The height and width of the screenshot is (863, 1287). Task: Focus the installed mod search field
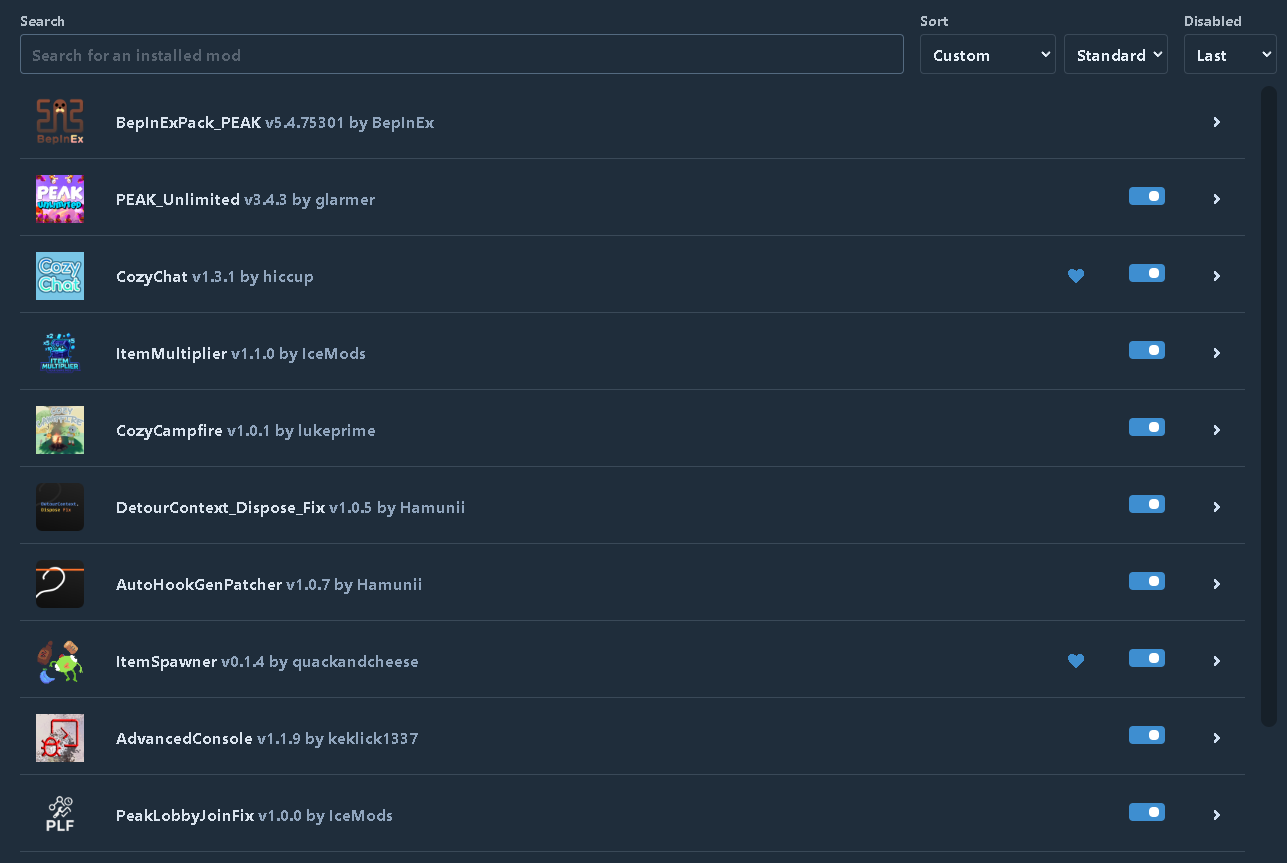tap(462, 55)
